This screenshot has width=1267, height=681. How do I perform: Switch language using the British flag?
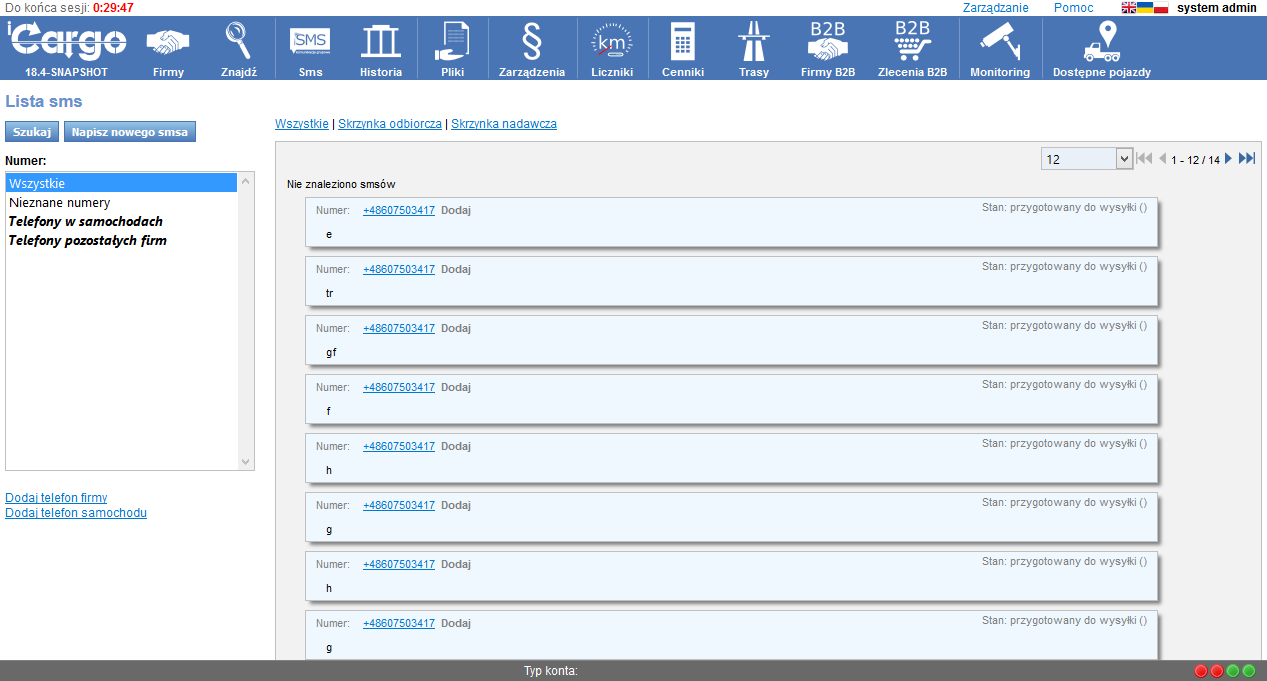(x=1128, y=8)
